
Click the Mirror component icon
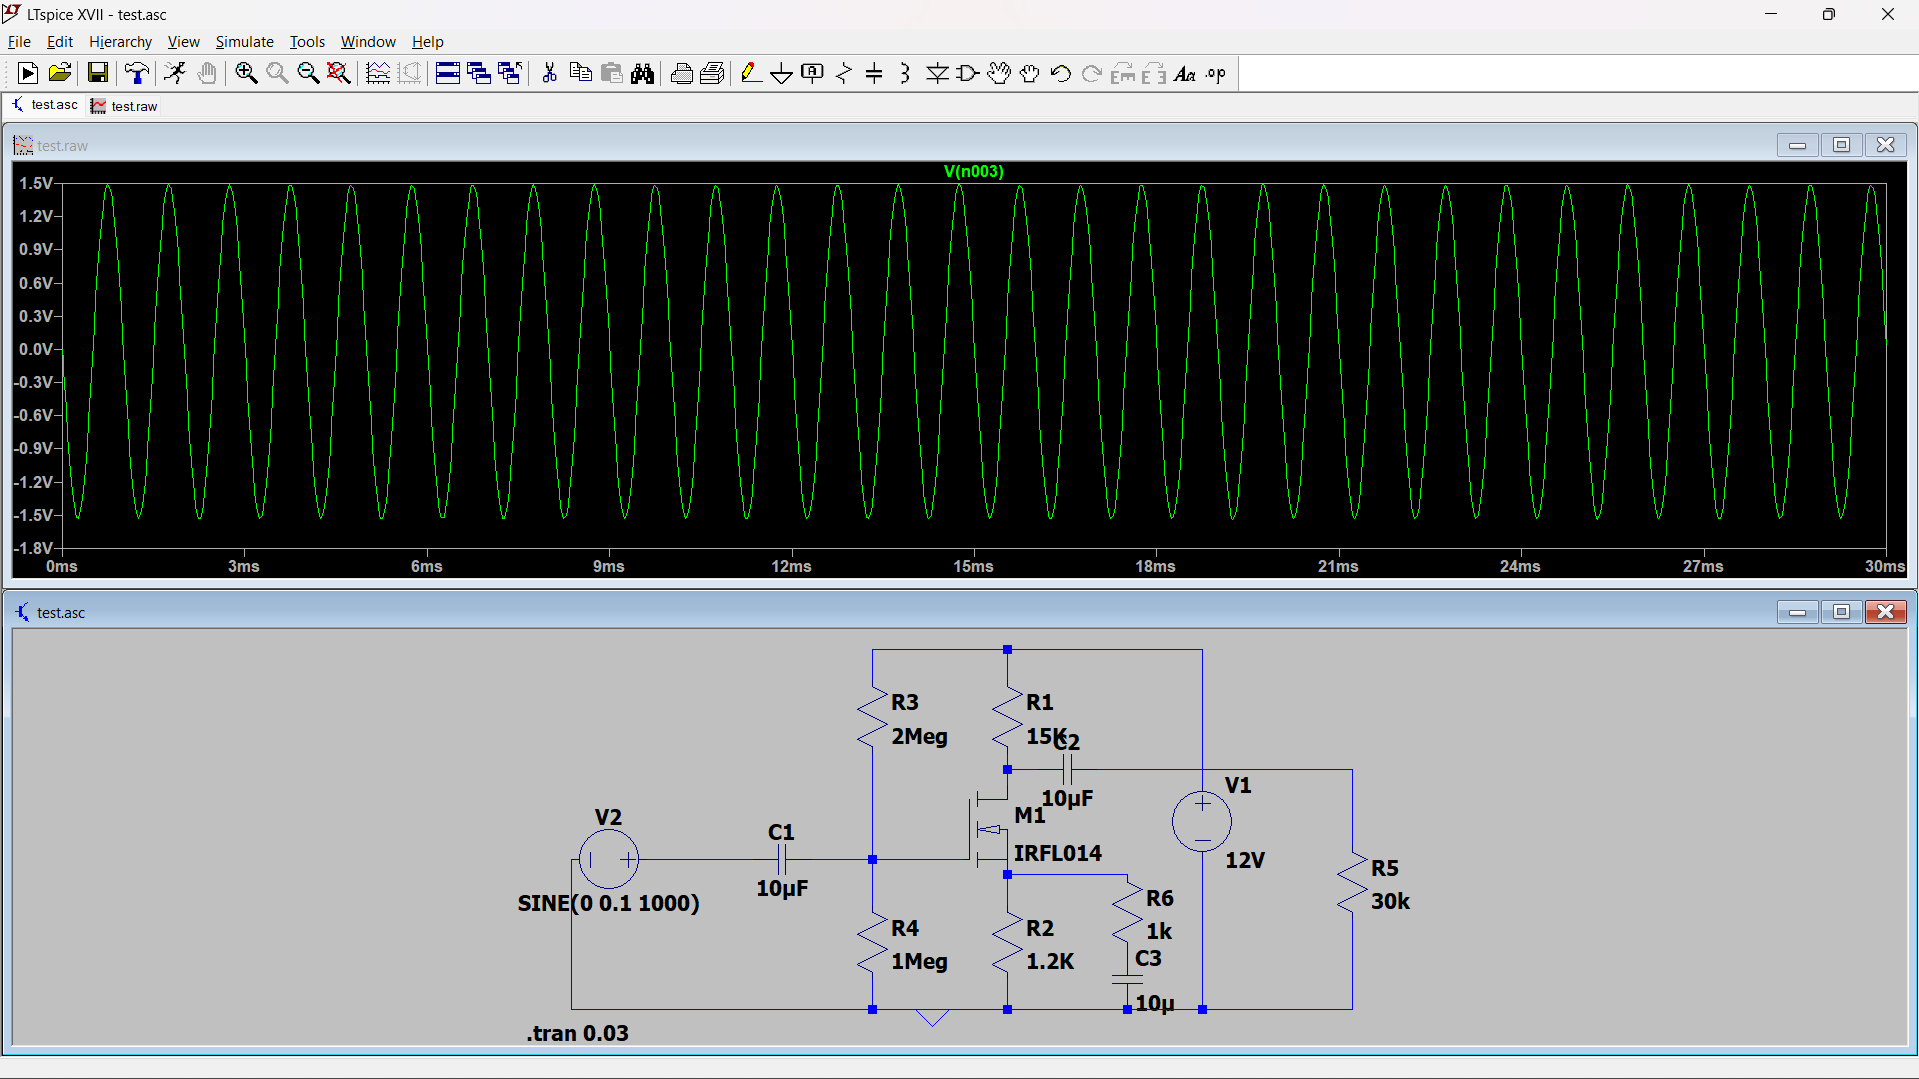click(1154, 73)
